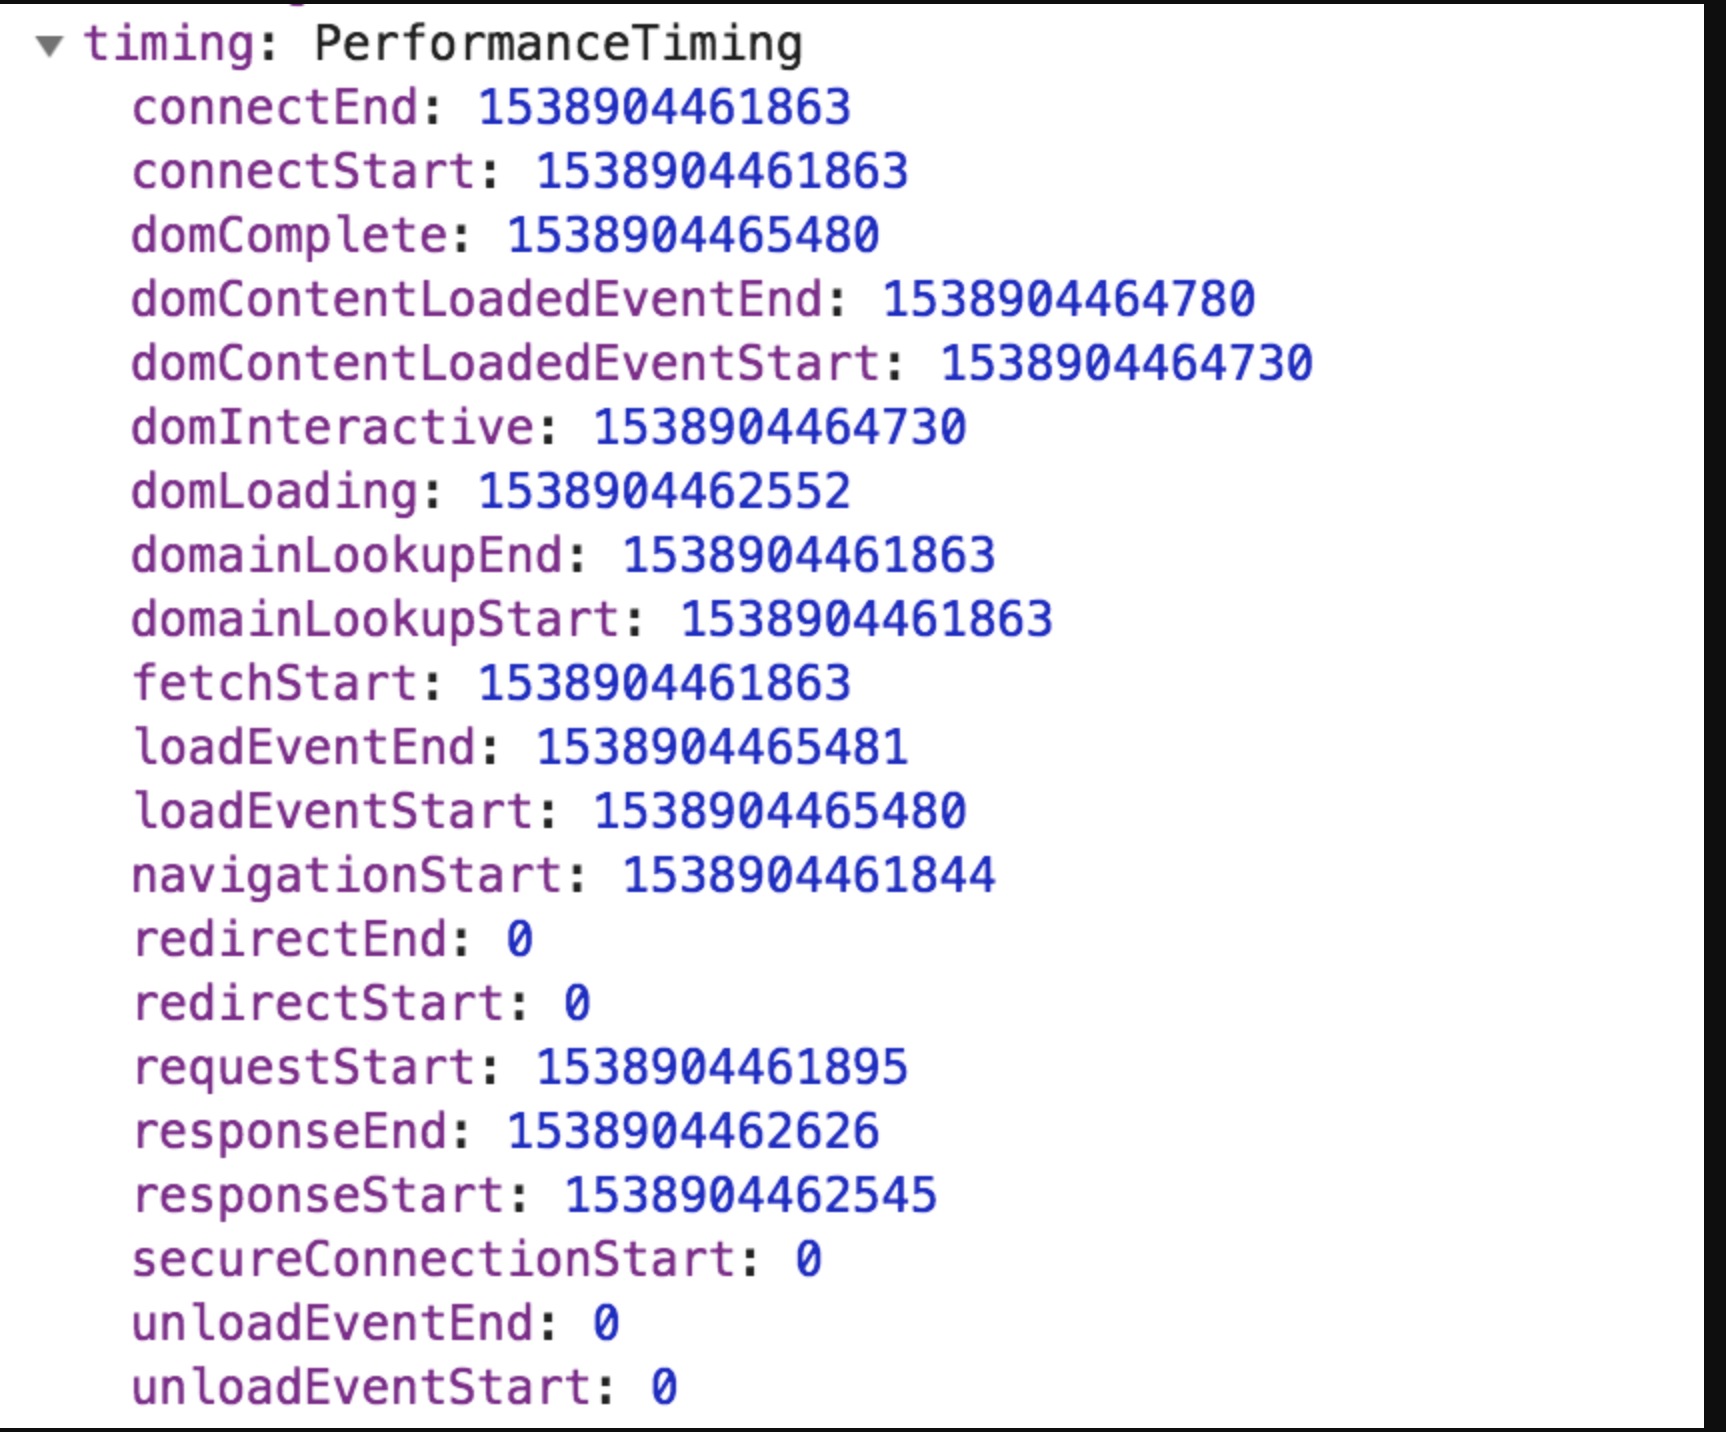This screenshot has width=1726, height=1432.
Task: Select the domComplete timestamp value
Action: pyautogui.click(x=693, y=236)
